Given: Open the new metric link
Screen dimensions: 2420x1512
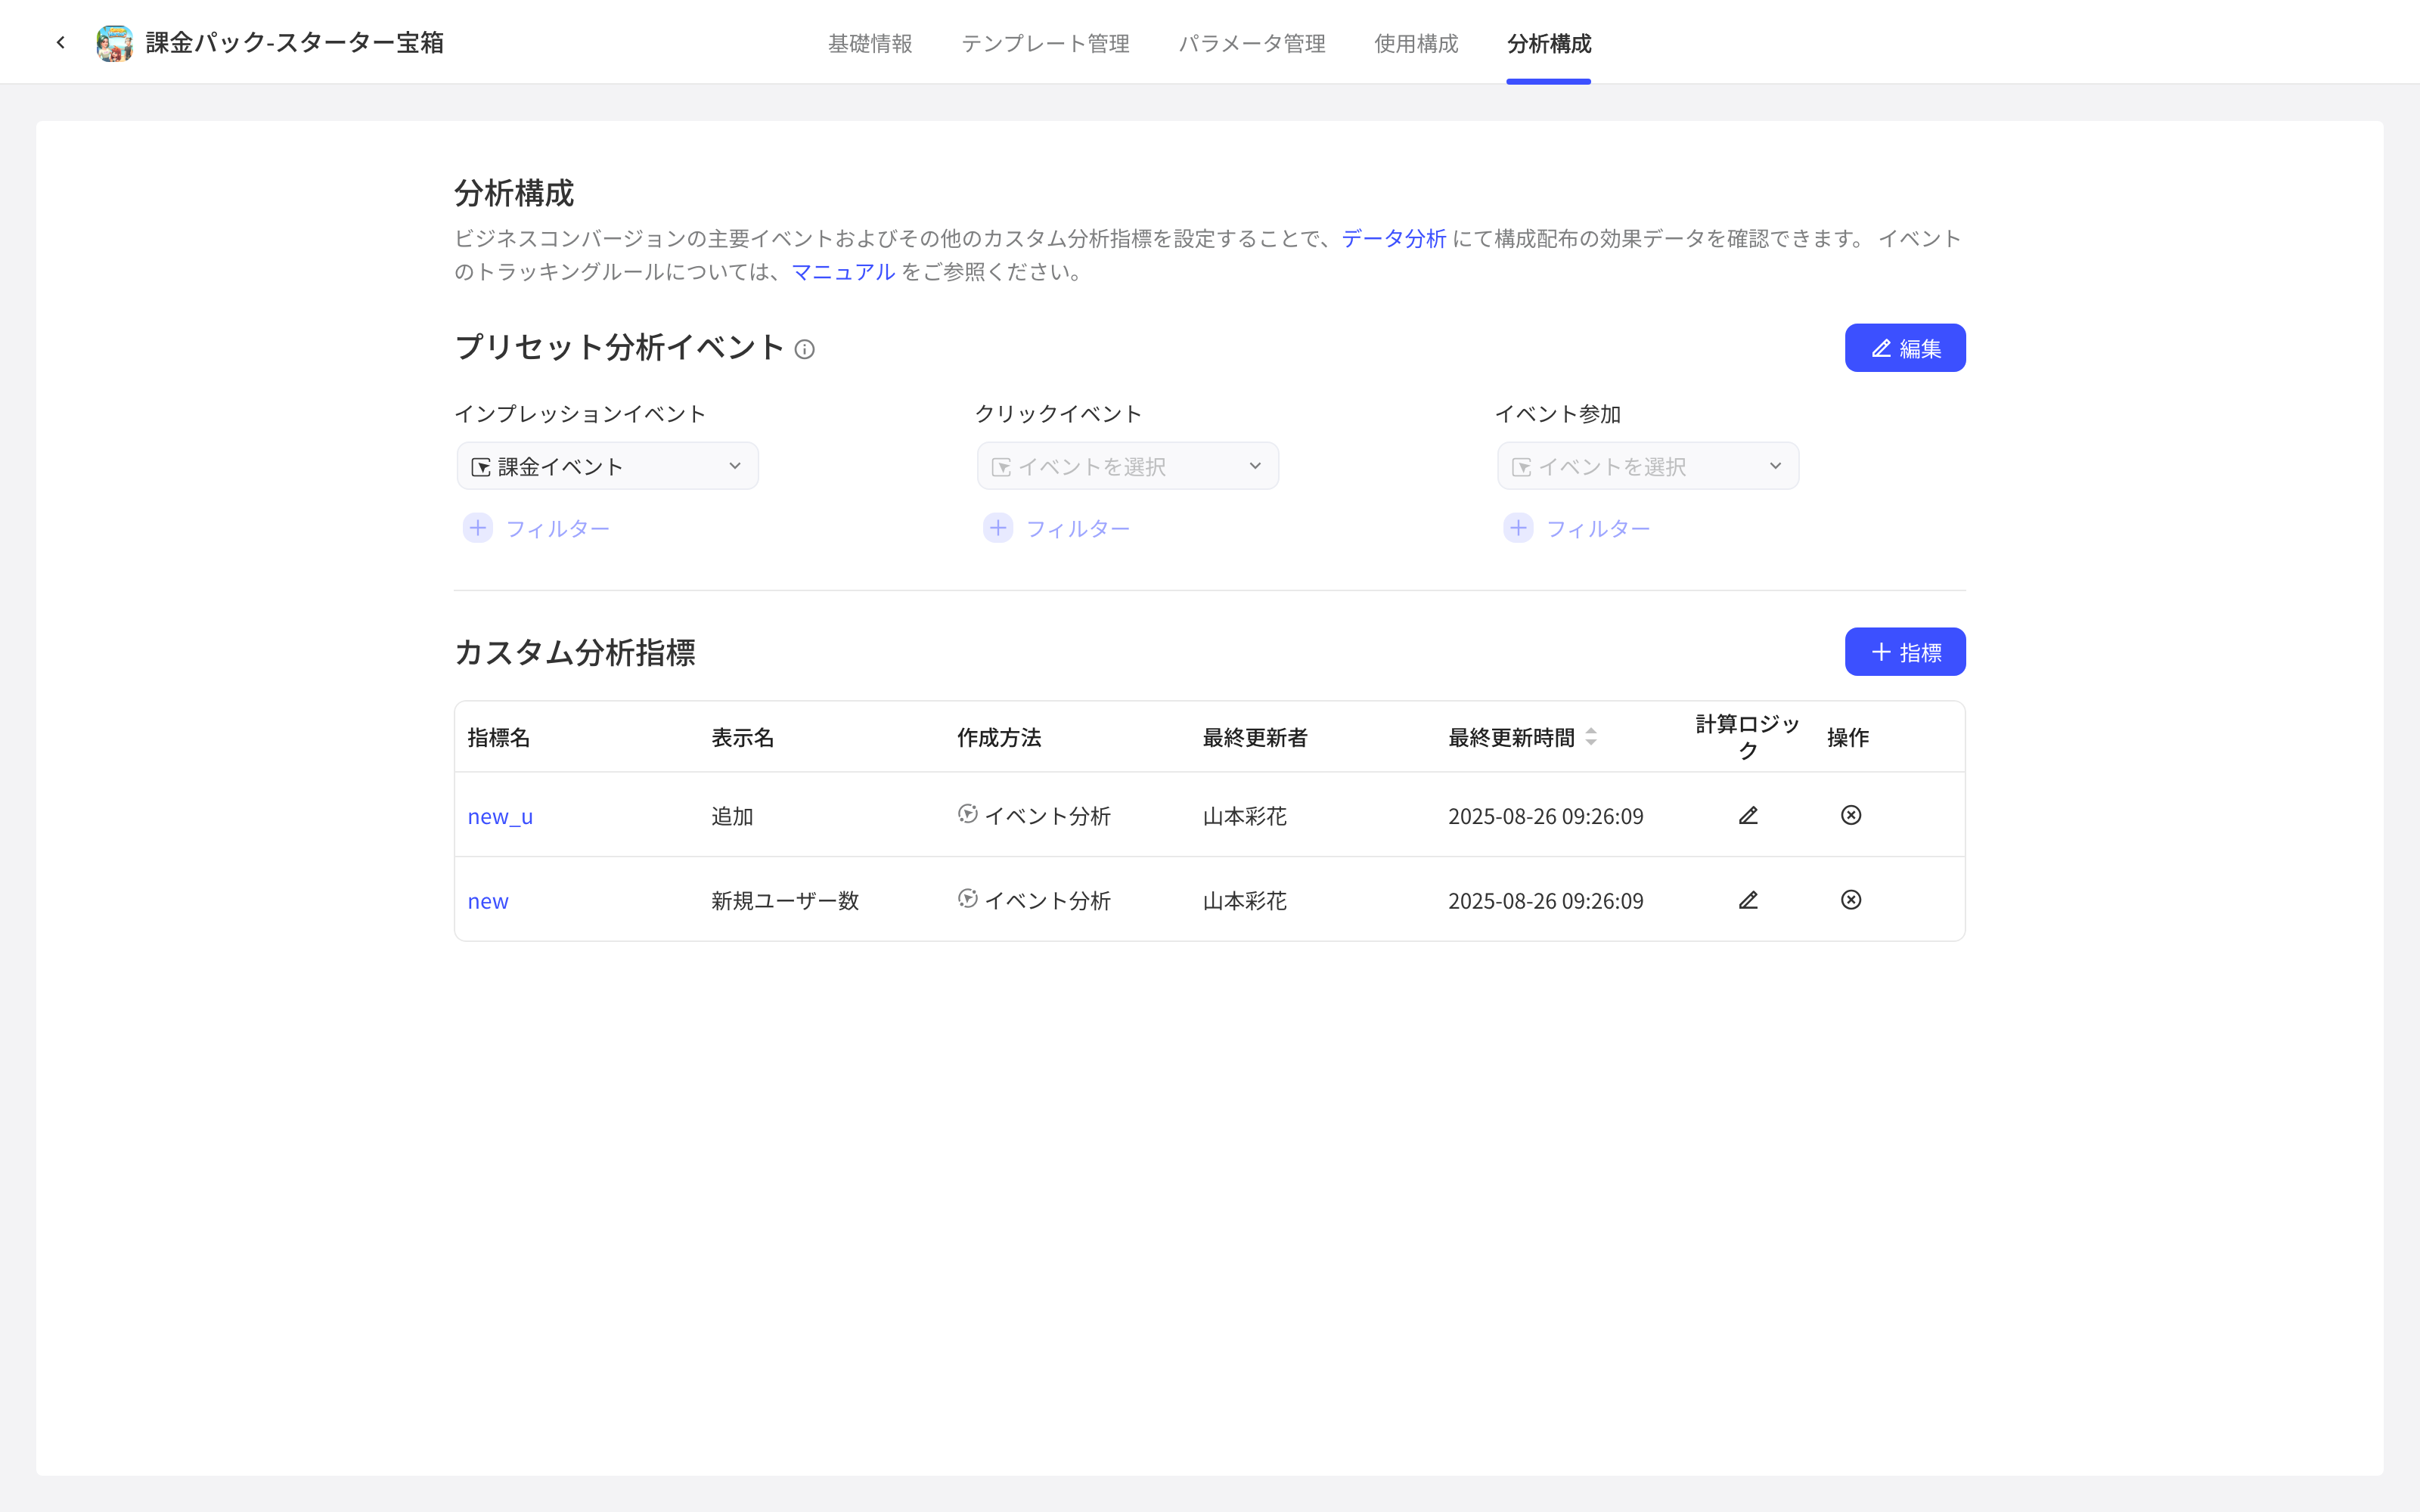Looking at the screenshot, I should click(488, 901).
